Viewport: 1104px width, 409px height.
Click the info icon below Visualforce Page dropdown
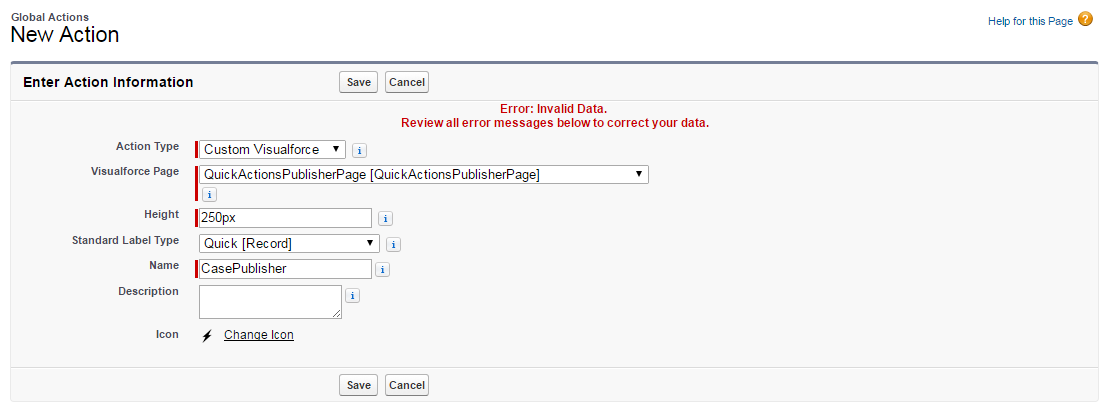[x=209, y=195]
